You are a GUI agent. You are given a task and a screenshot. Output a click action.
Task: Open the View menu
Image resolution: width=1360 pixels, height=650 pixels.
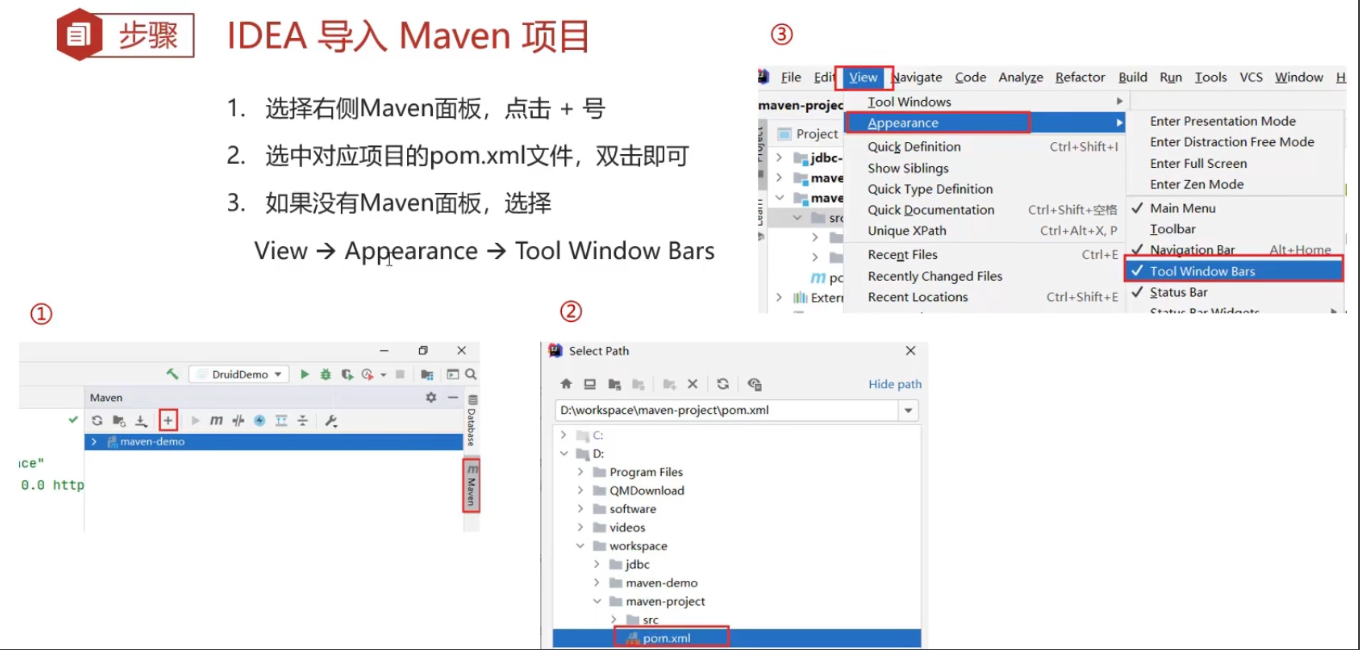[x=863, y=77]
